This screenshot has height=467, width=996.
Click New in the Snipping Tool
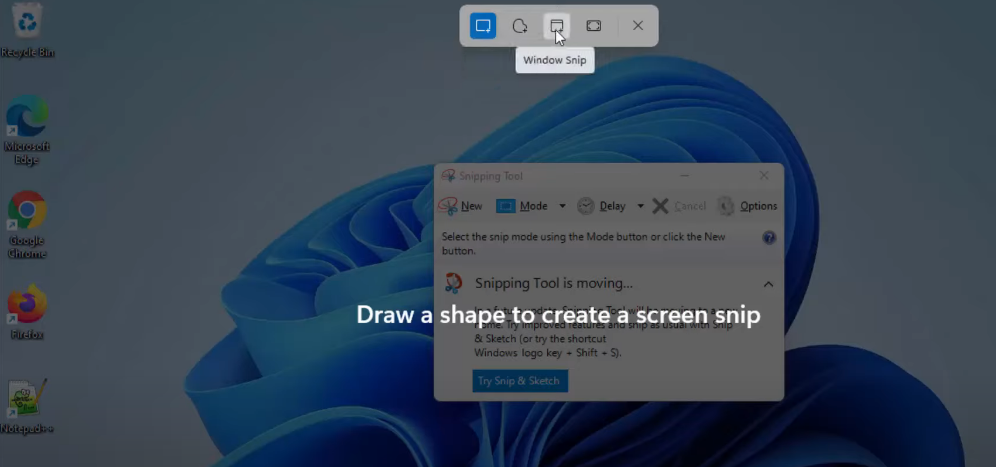[461, 206]
